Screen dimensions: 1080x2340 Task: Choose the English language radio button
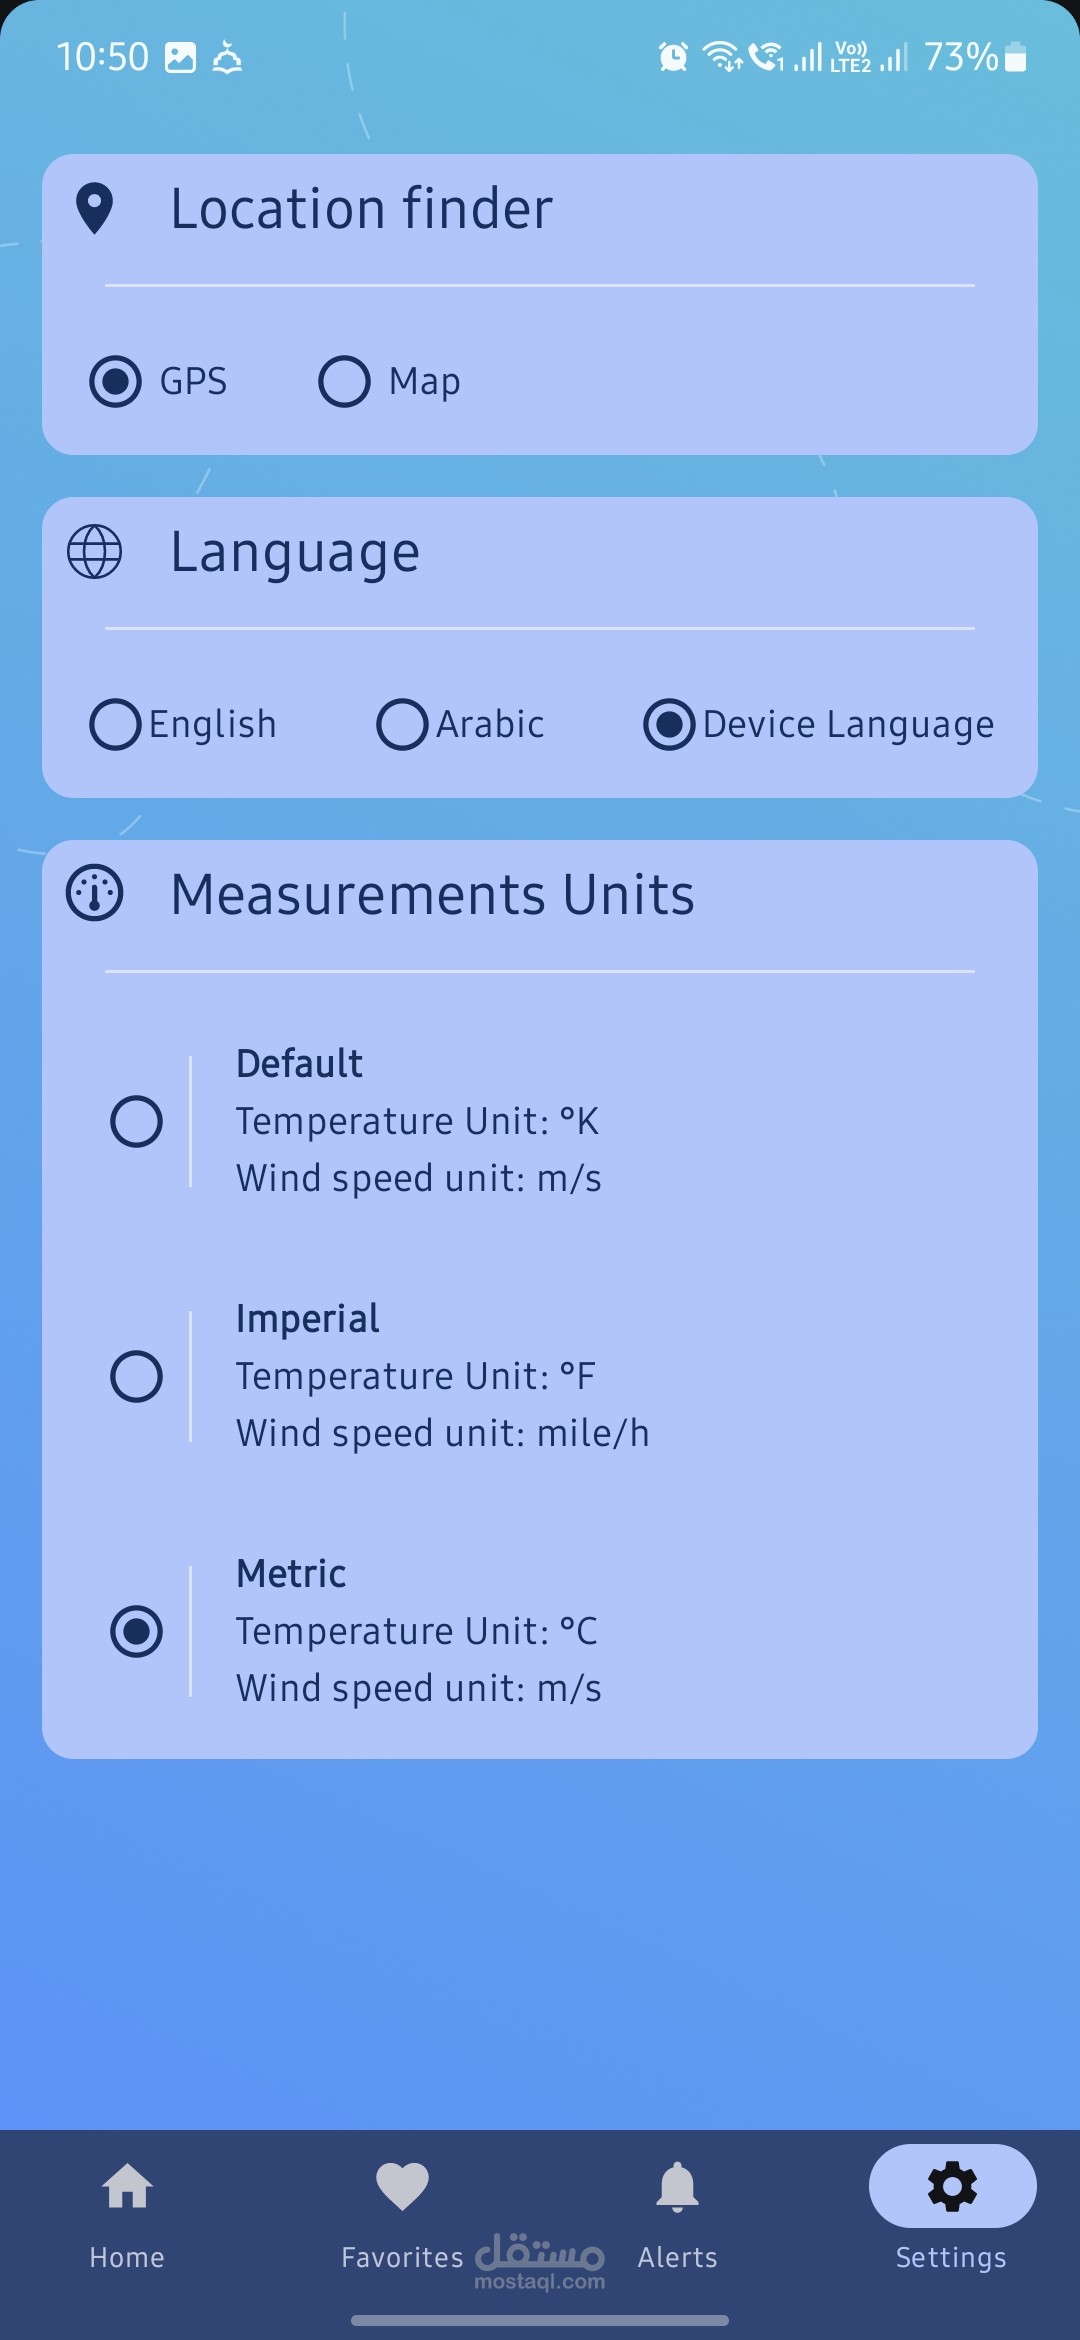coord(115,724)
